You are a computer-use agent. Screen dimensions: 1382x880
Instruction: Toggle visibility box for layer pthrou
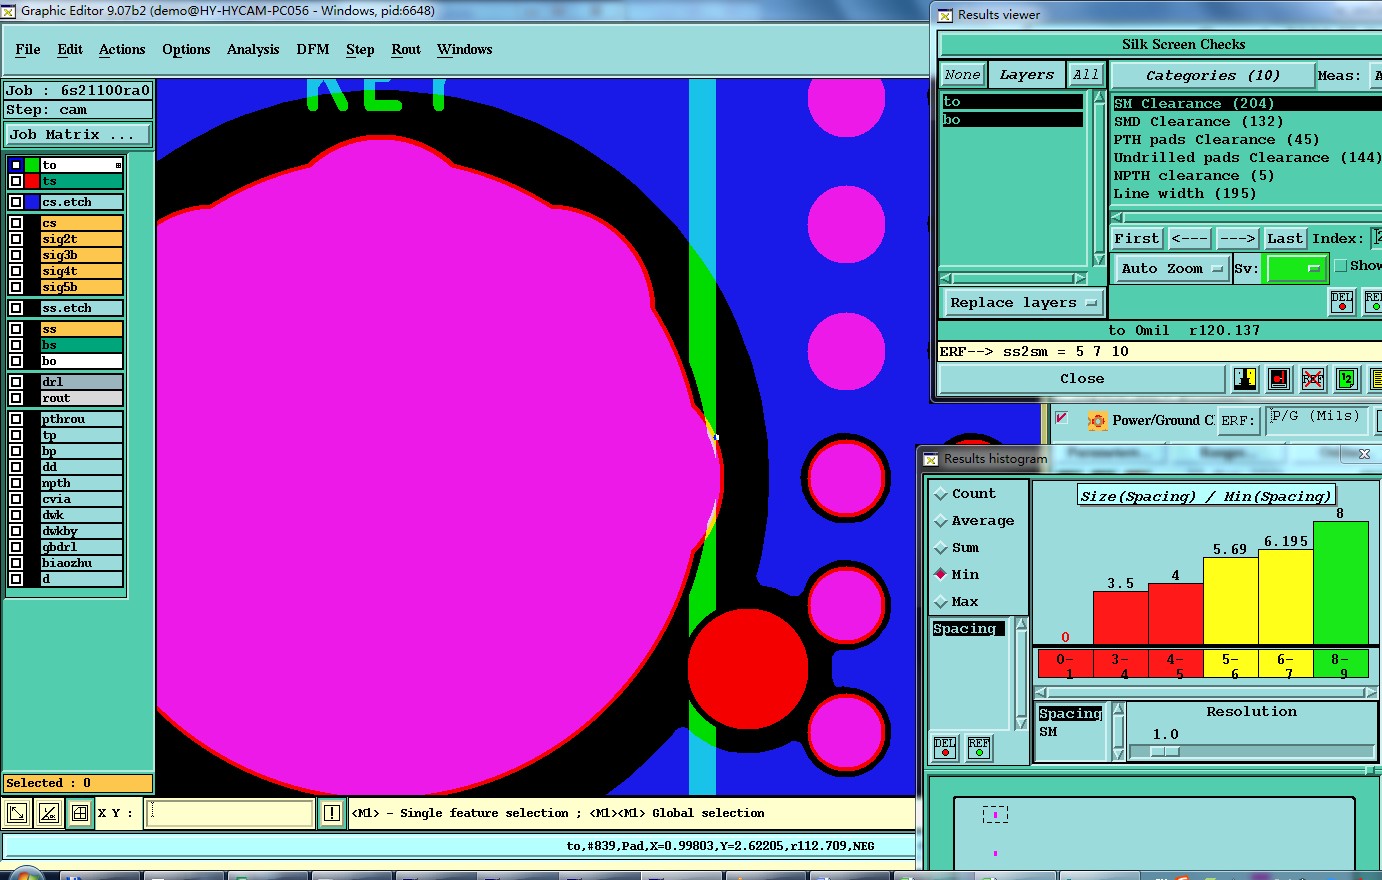coord(16,419)
